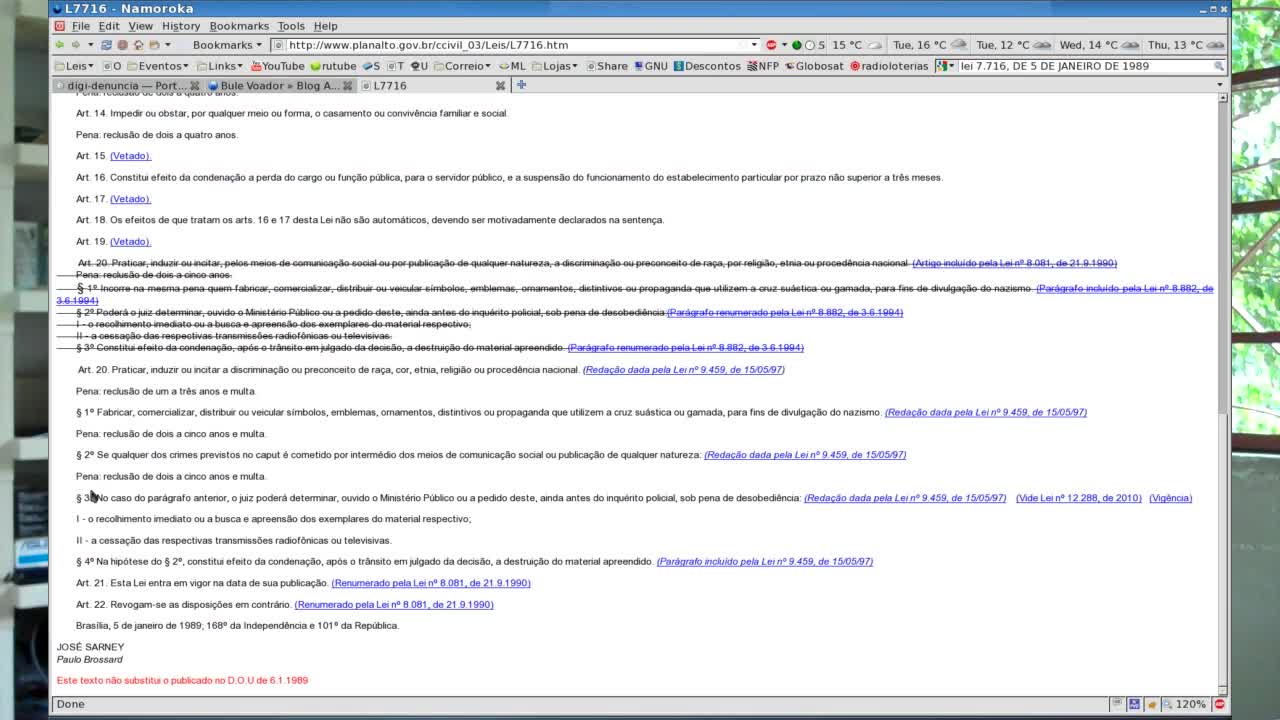Go forward with the forward arrow

point(76,45)
